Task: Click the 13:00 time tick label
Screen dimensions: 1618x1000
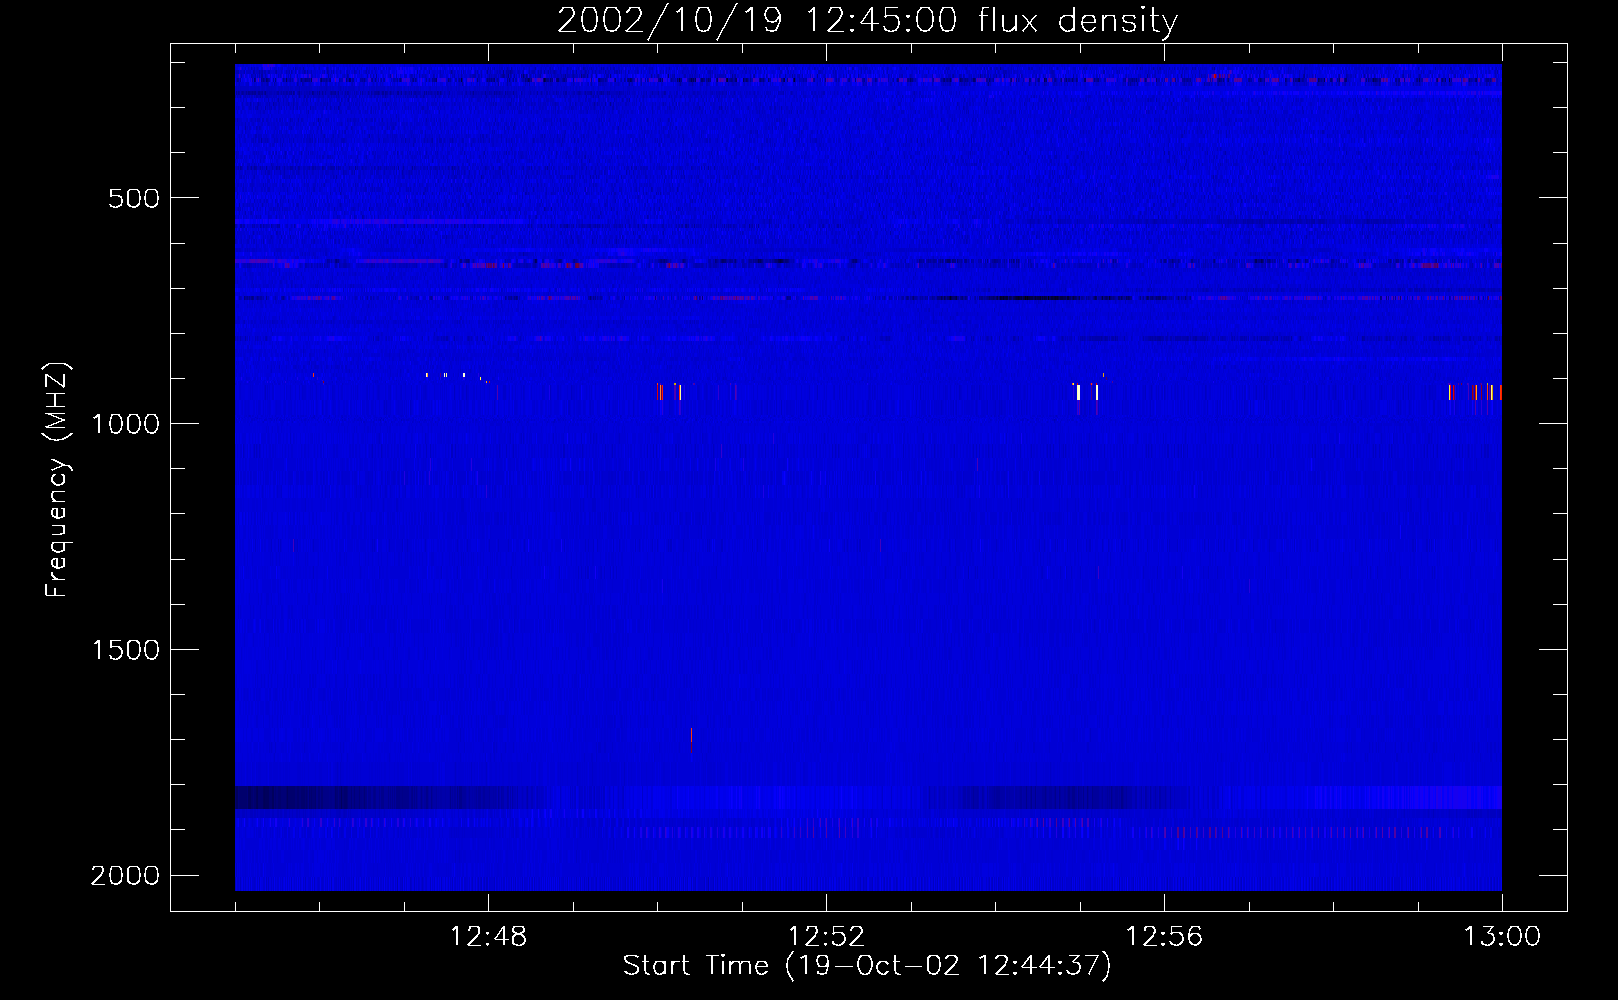Action: 1502,937
